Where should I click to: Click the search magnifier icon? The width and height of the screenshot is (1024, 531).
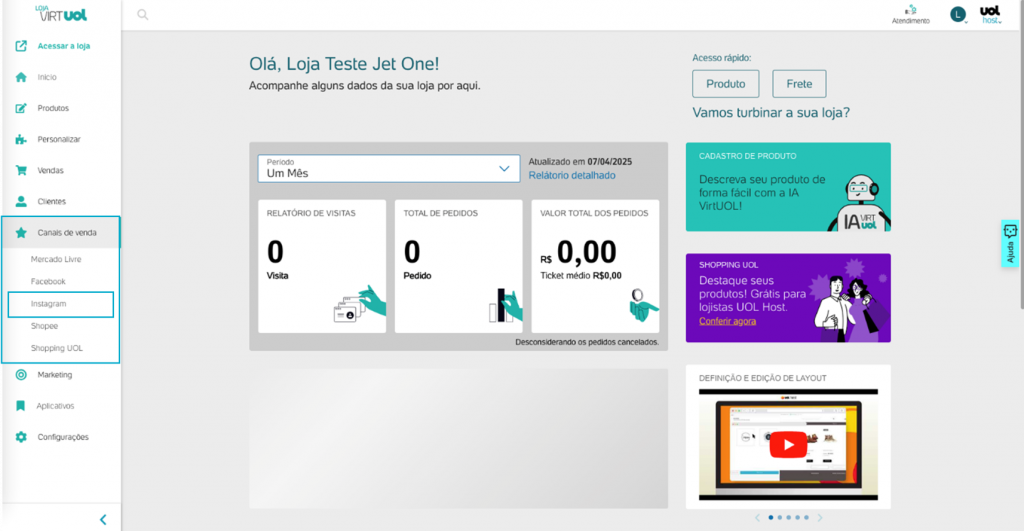click(142, 14)
